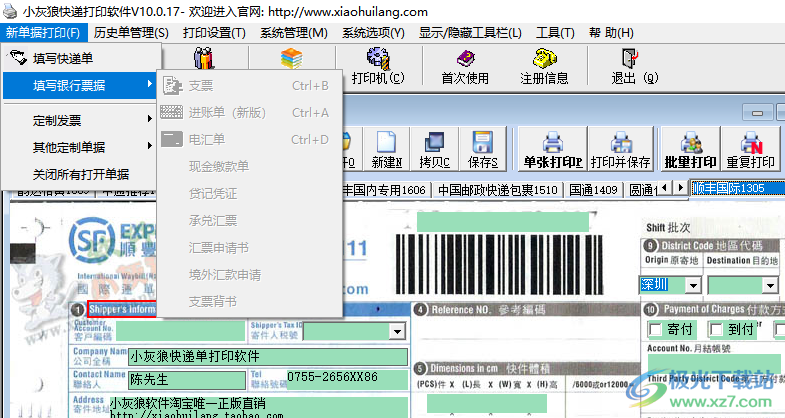Viewport: 785px width, 418px height.
Task: Open the Destination 目的地 dropdown
Action: (770, 285)
